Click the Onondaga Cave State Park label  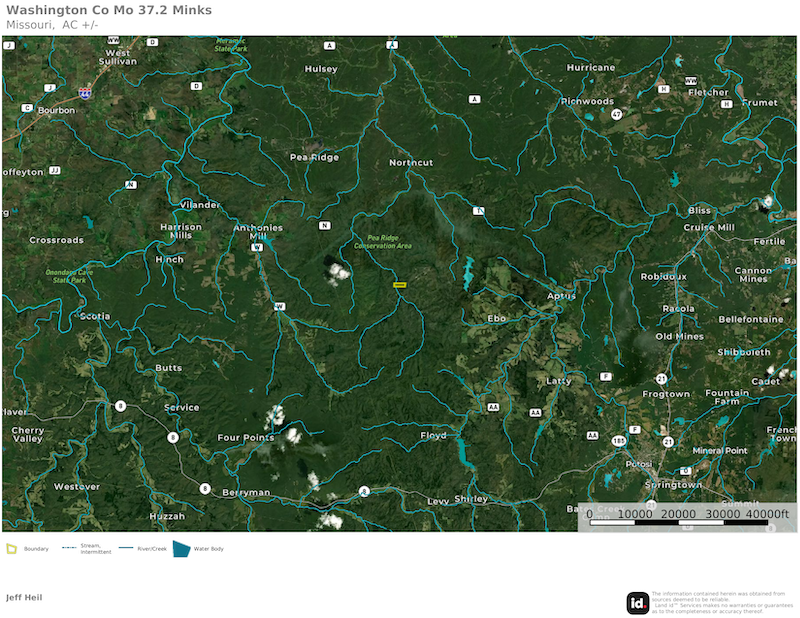(x=70, y=276)
